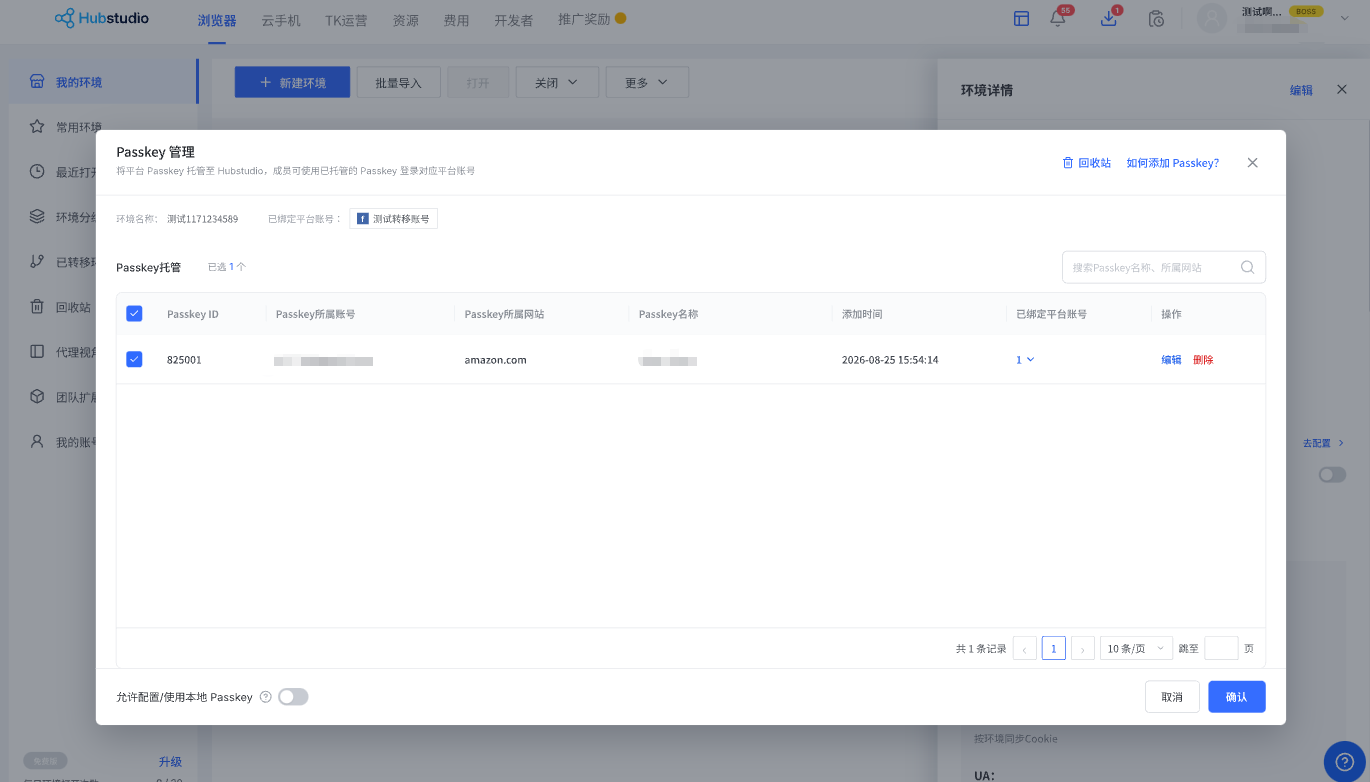
Task: Click the layout panel icon in header
Action: 1021,18
